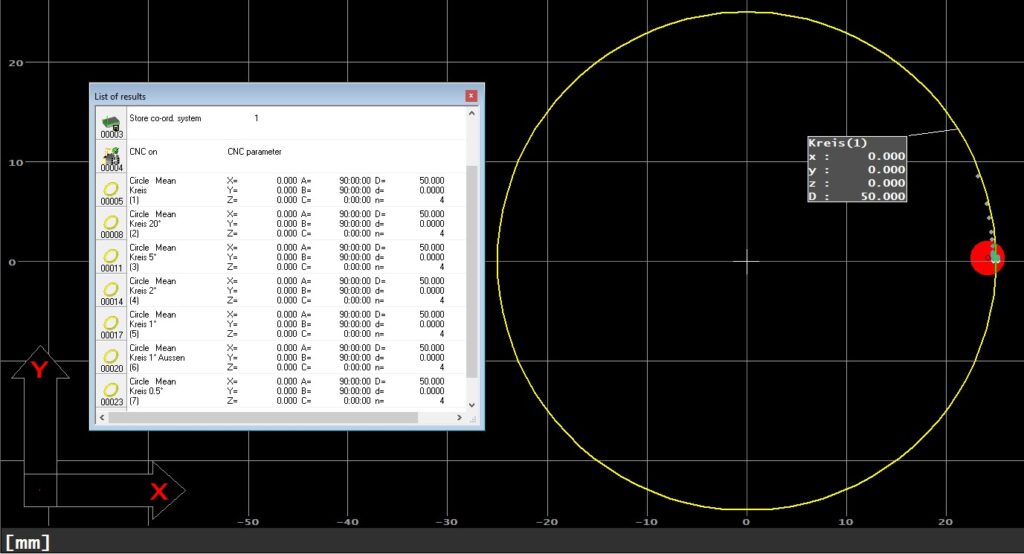Click the red probe point on the circle
The height and width of the screenshot is (554, 1024).
(x=987, y=258)
